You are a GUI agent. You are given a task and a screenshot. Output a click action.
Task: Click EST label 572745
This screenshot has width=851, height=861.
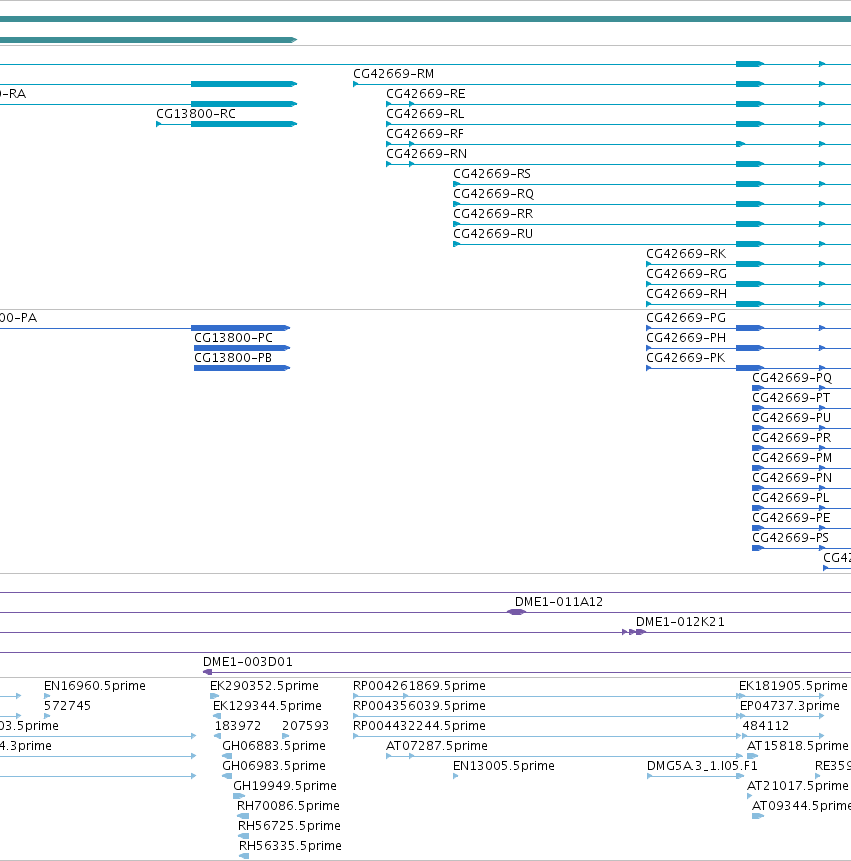(x=68, y=706)
